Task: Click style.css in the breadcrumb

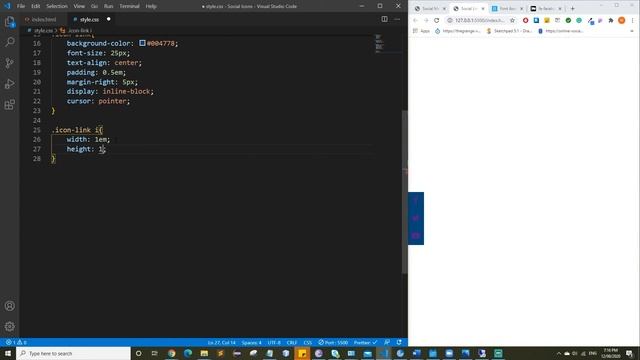Action: point(43,31)
